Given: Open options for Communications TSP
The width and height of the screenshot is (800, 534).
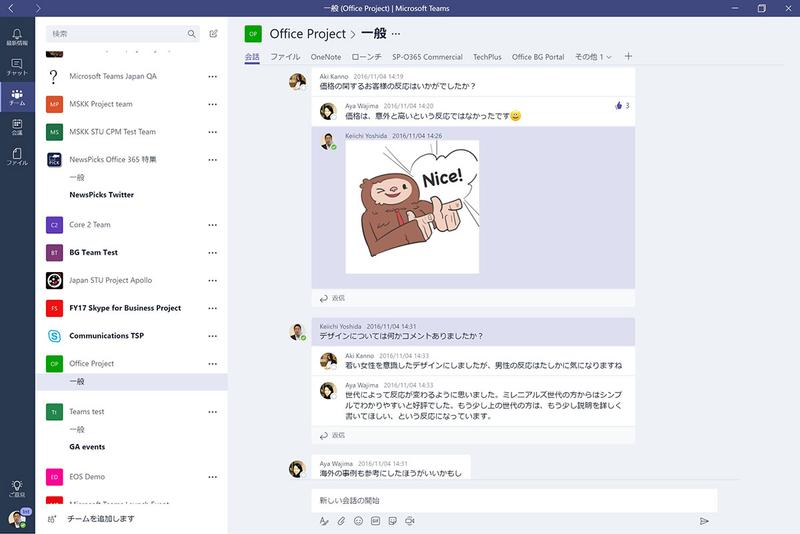Looking at the screenshot, I should click(x=213, y=336).
